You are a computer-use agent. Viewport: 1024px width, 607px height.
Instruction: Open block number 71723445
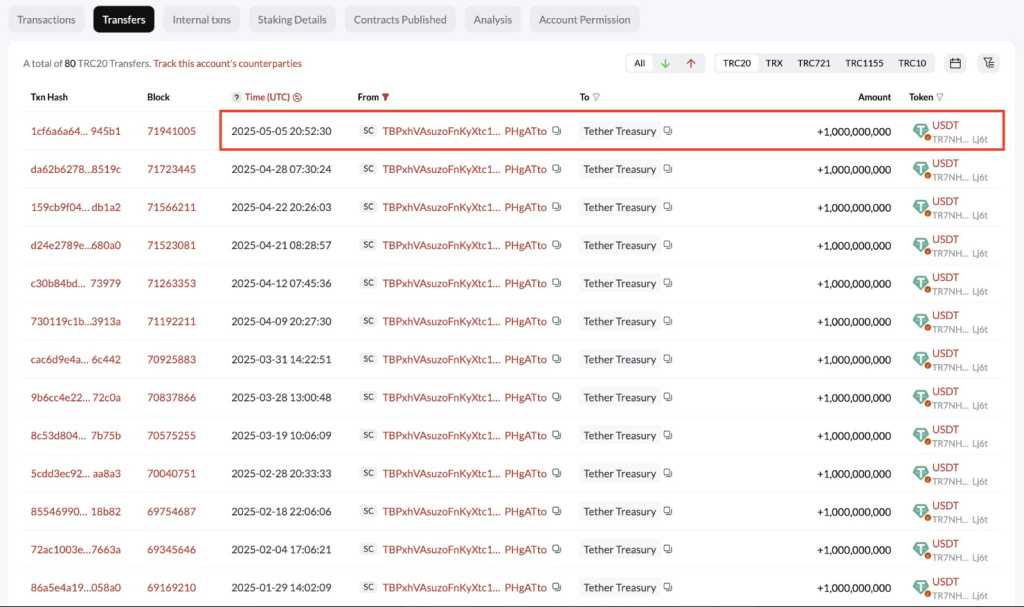point(171,169)
